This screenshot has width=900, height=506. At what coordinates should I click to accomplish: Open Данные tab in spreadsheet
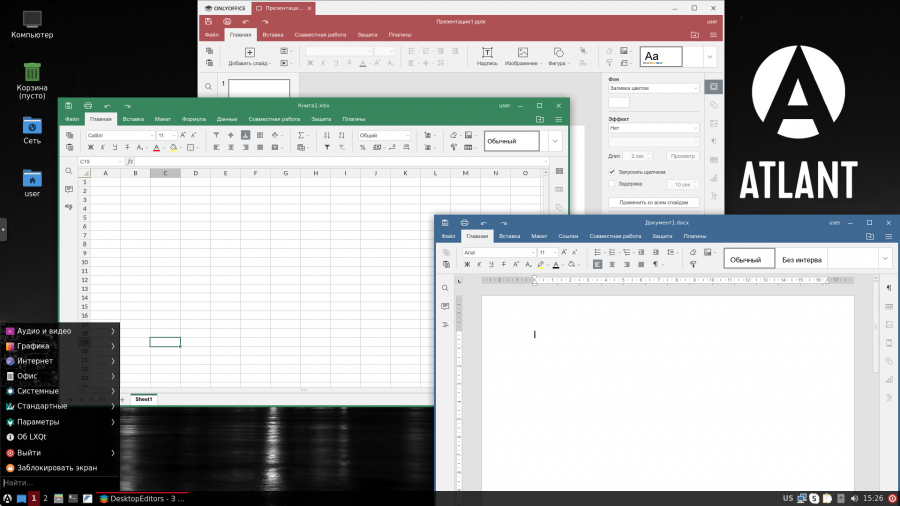coord(227,119)
